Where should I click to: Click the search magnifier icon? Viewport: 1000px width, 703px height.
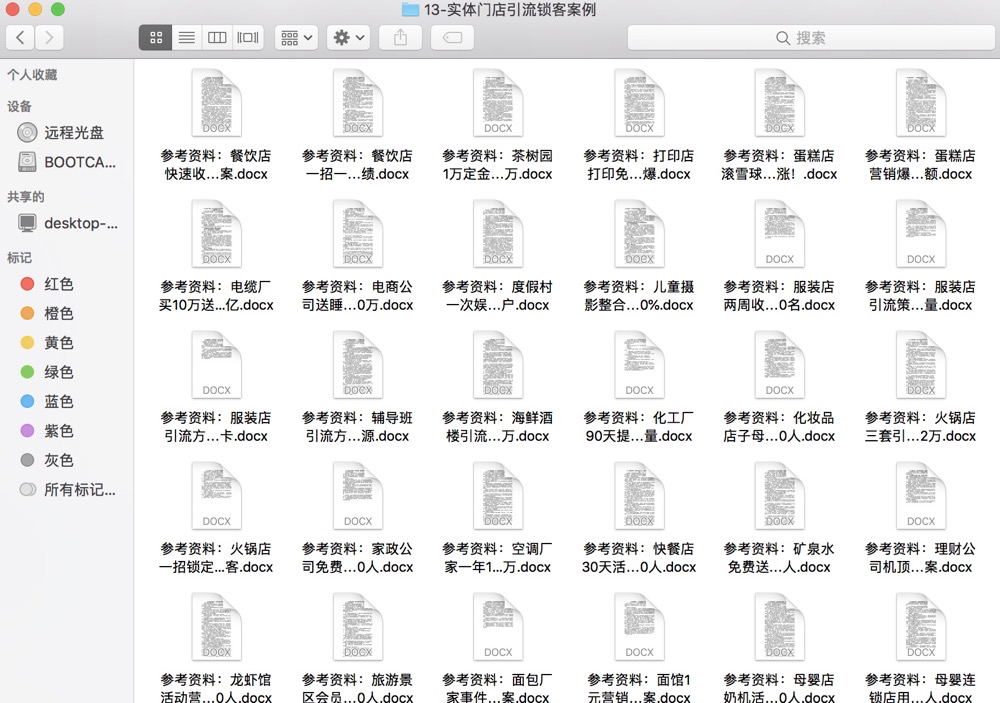coord(782,36)
